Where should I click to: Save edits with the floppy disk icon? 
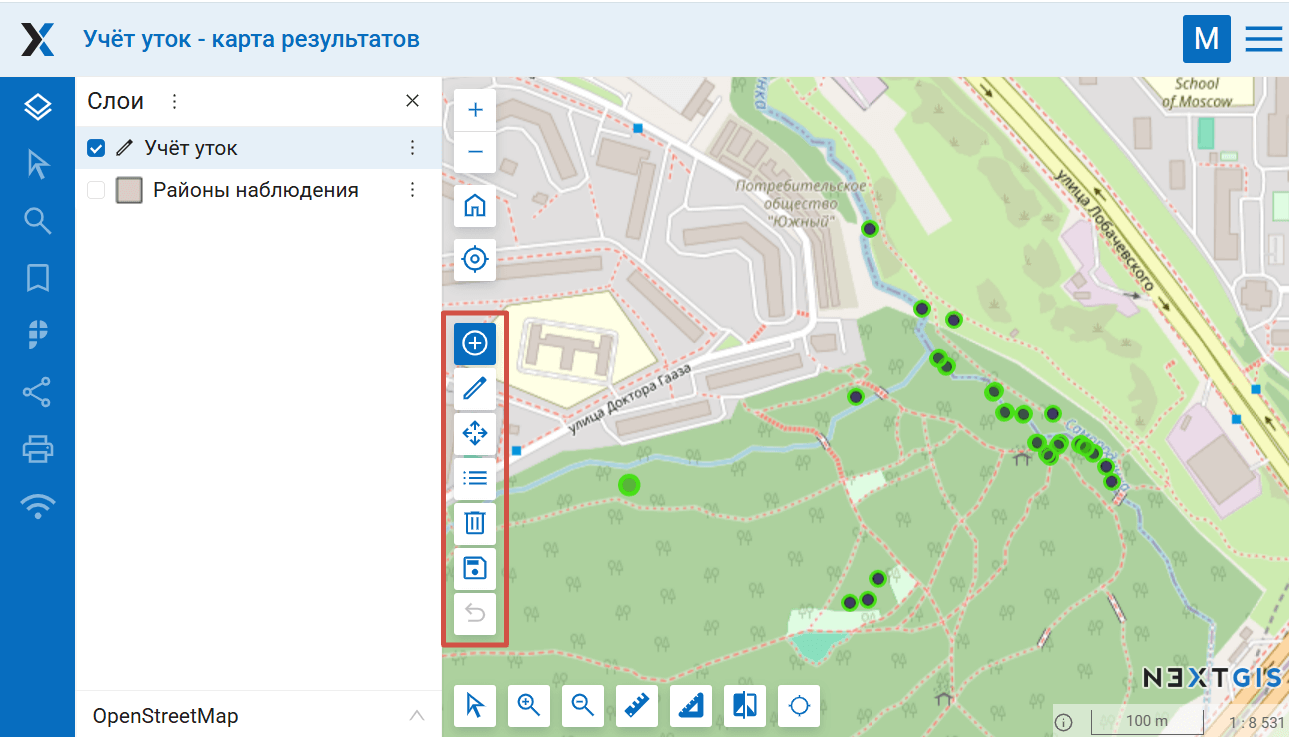(475, 569)
